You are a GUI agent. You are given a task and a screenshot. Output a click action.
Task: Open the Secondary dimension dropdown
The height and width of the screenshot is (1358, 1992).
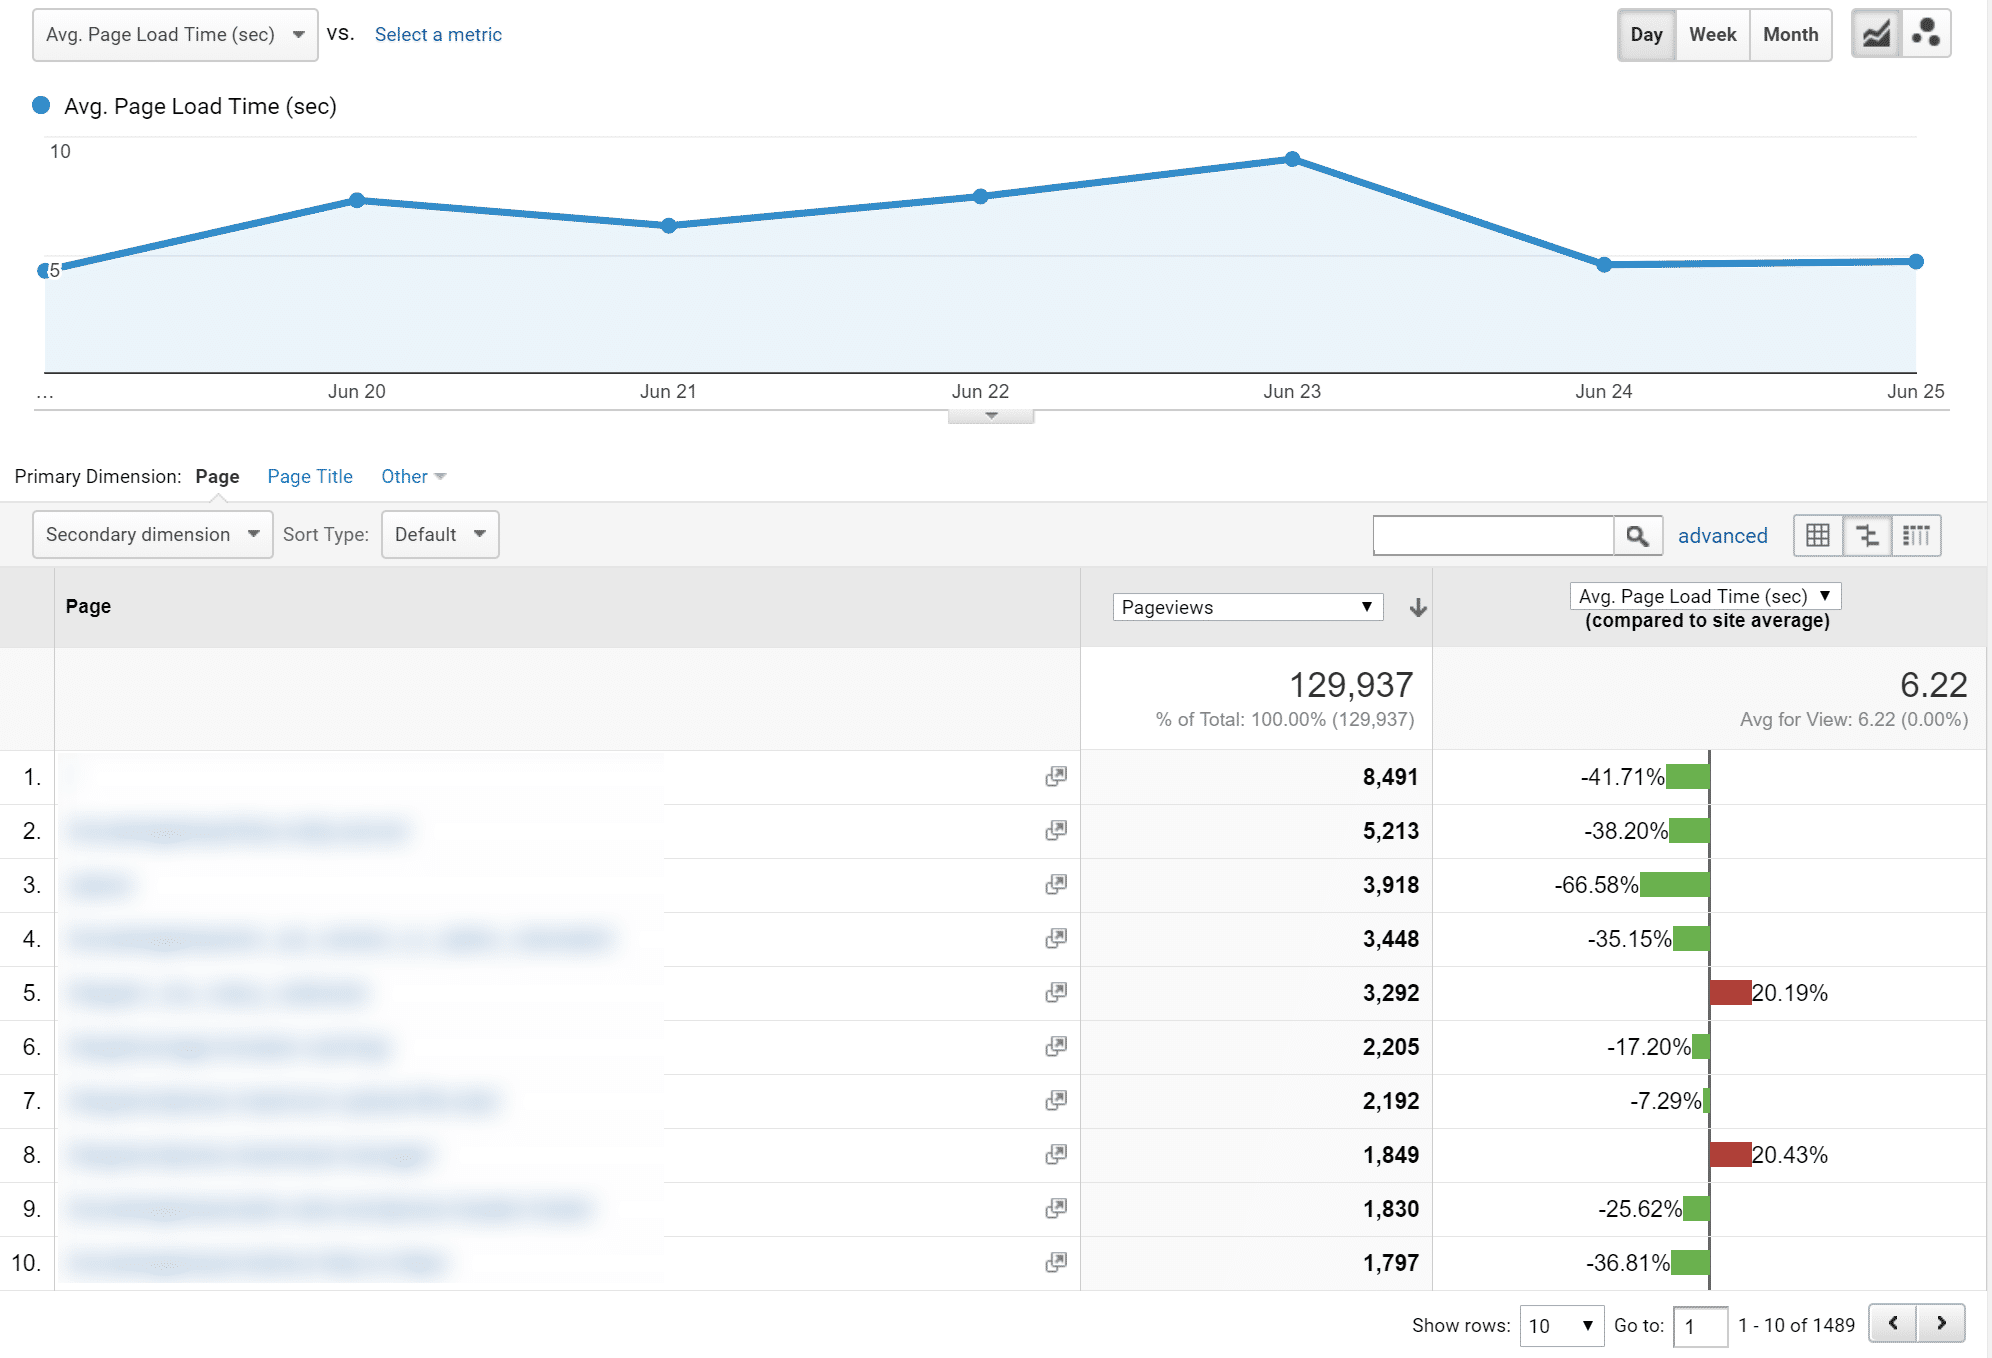(x=147, y=534)
